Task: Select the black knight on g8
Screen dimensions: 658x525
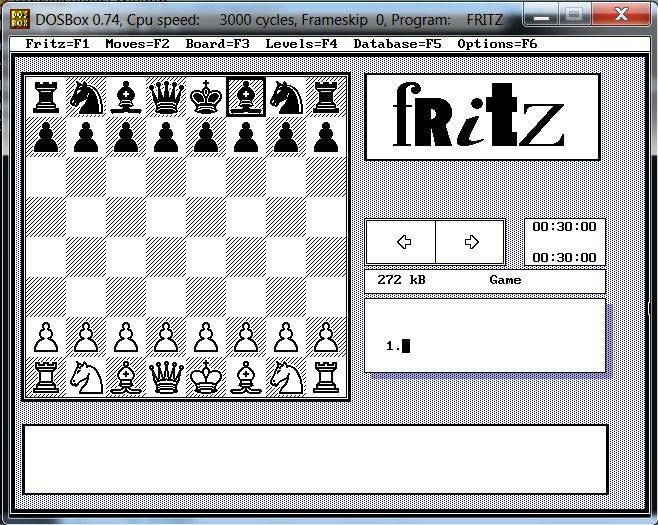Action: [286, 97]
